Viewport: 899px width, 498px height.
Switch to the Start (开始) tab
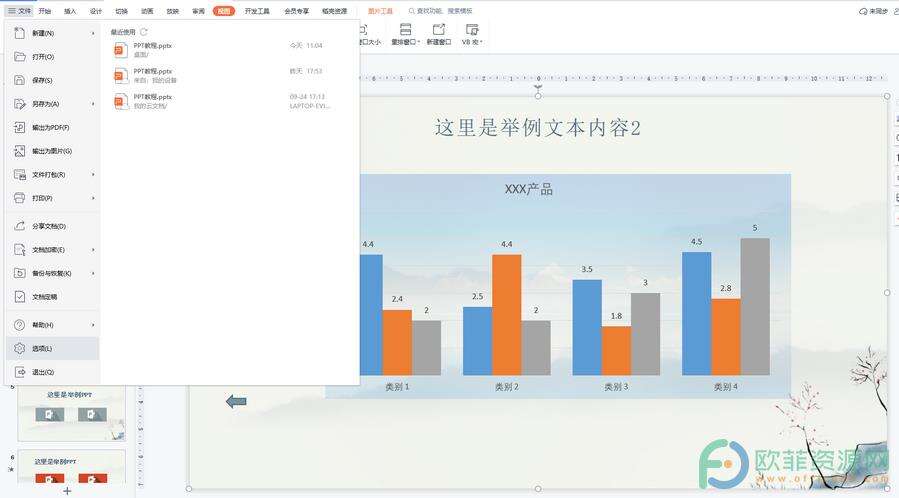pos(45,11)
